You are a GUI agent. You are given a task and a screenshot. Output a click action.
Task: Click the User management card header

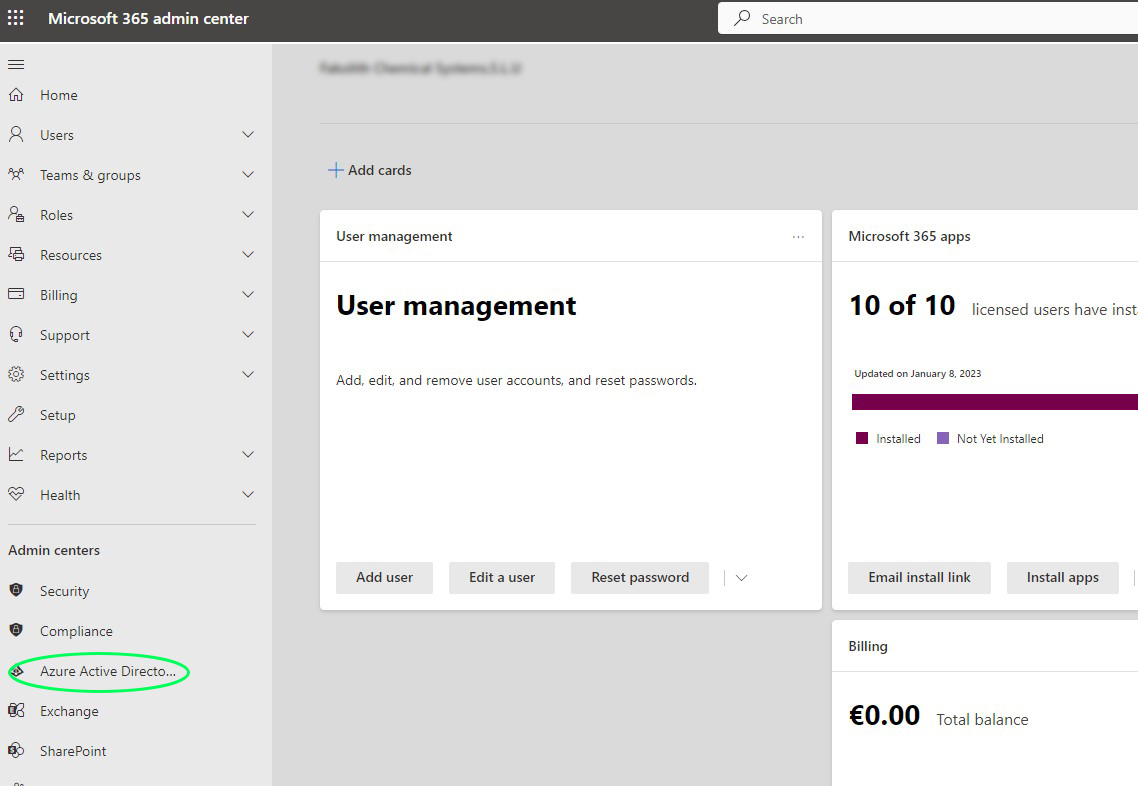tap(394, 237)
